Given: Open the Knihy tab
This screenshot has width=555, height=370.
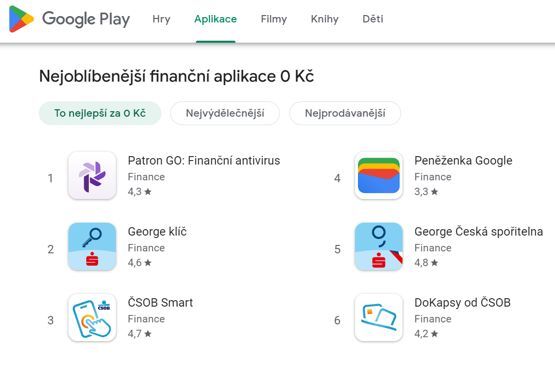Looking at the screenshot, I should (325, 19).
